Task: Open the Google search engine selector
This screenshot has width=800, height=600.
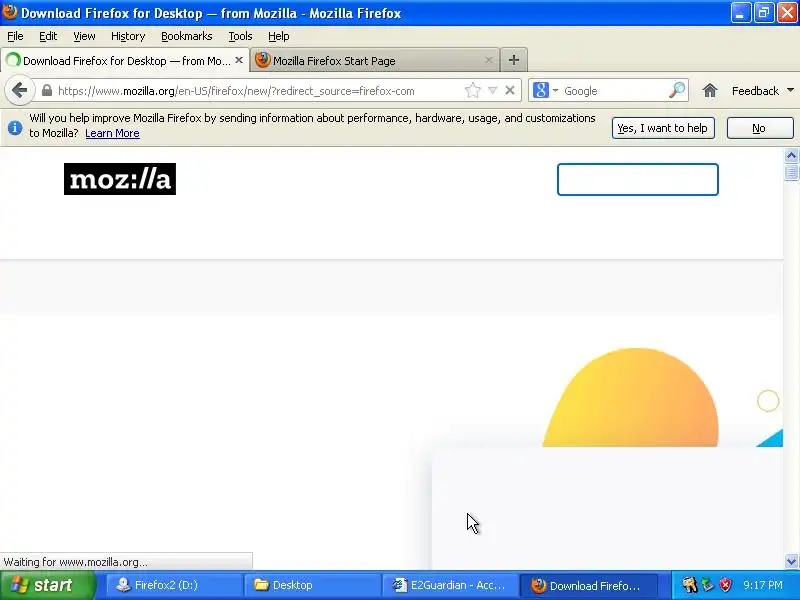Action: (545, 91)
